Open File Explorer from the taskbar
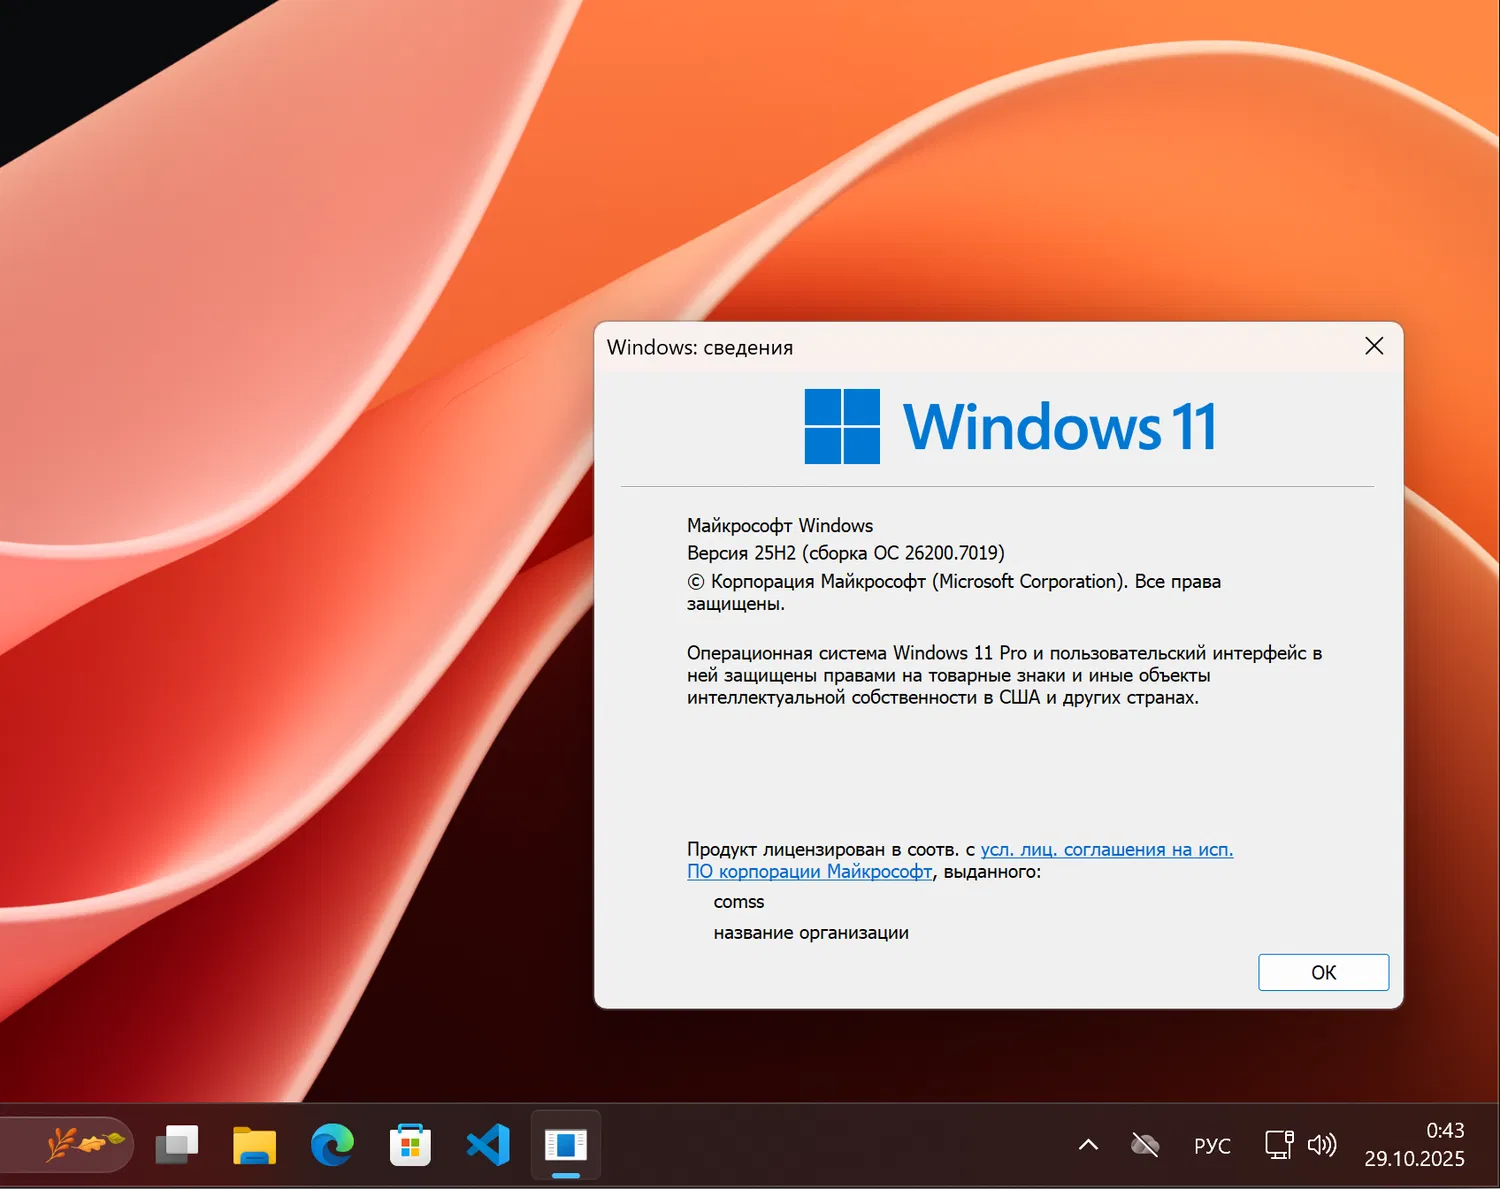Screen dimensions: 1500x1189 point(255,1145)
